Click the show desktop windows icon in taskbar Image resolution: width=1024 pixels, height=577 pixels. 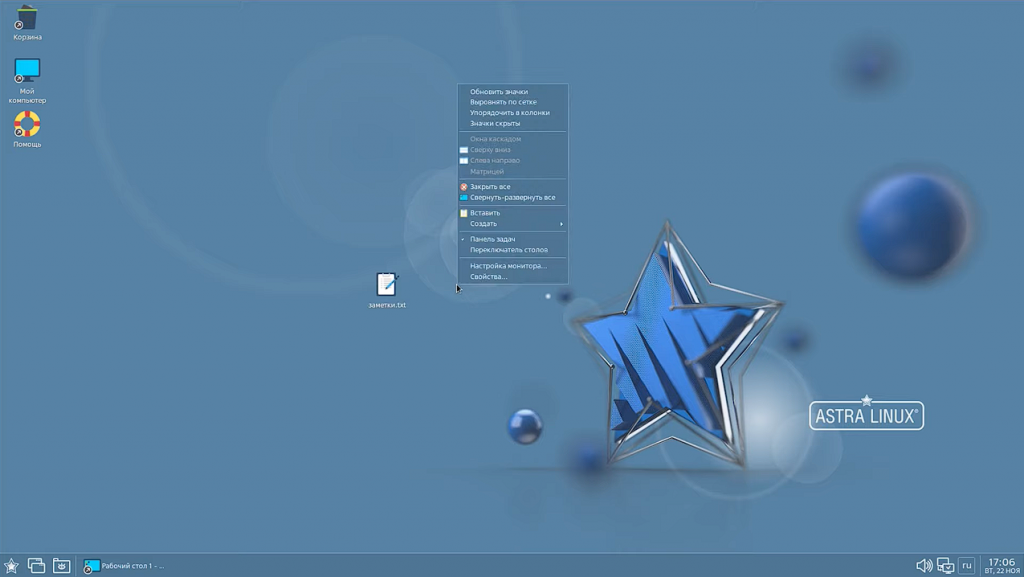tap(36, 566)
